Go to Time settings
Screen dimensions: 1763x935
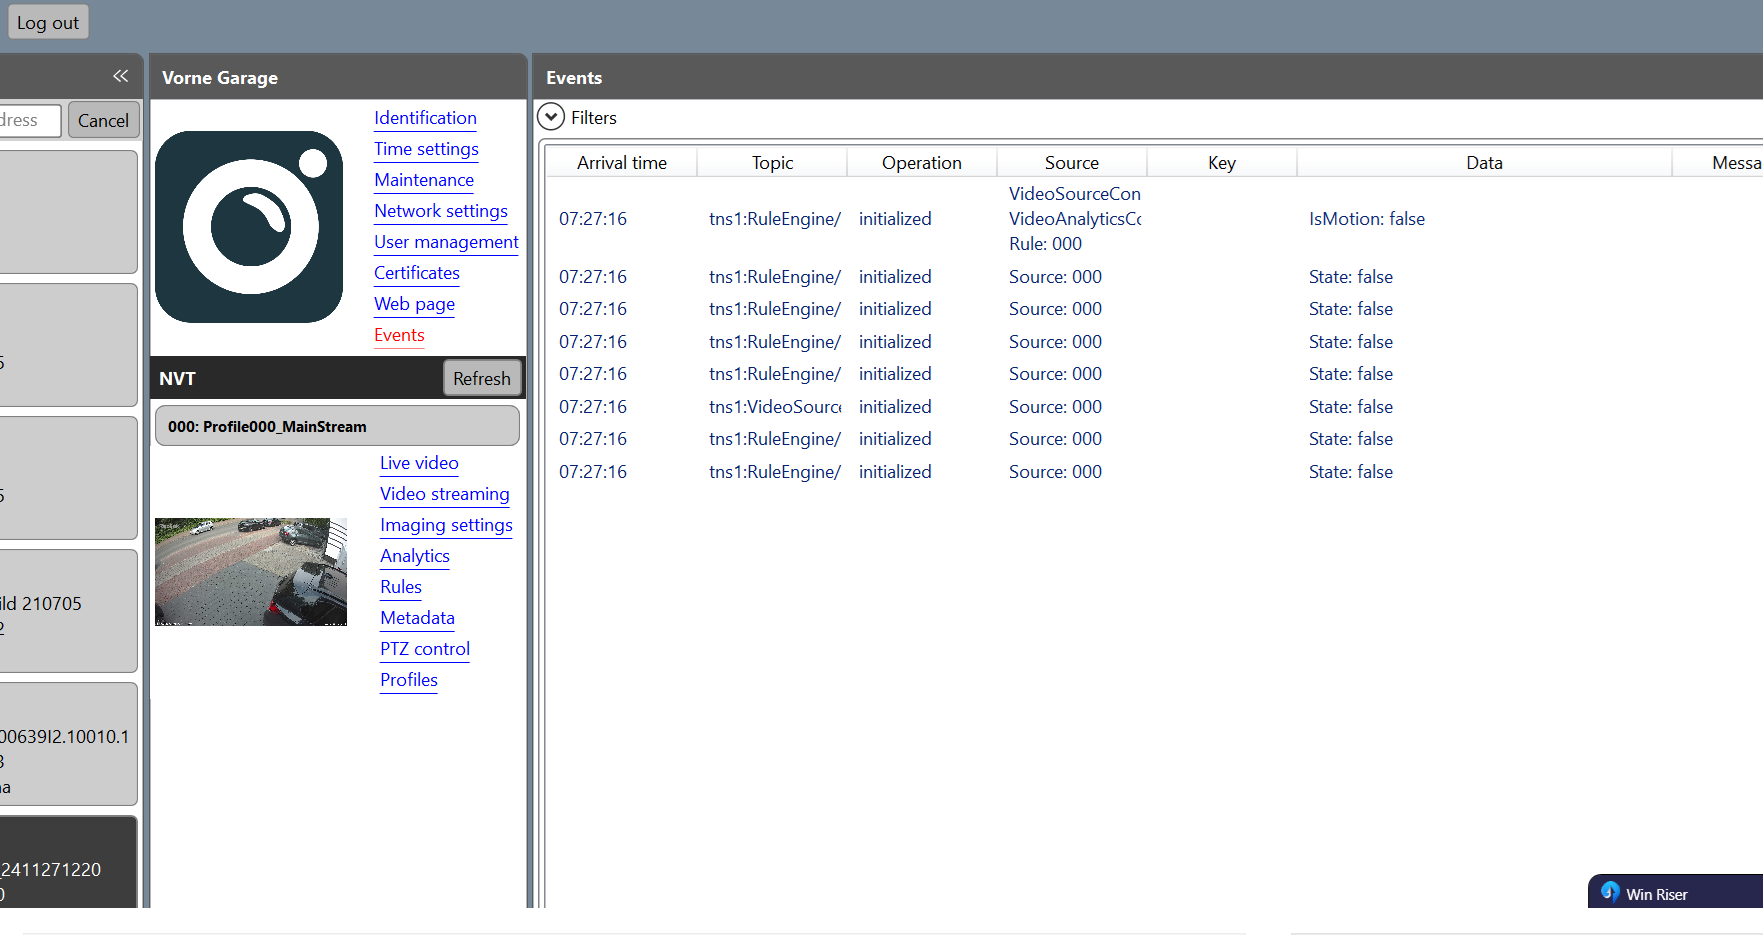coord(426,149)
